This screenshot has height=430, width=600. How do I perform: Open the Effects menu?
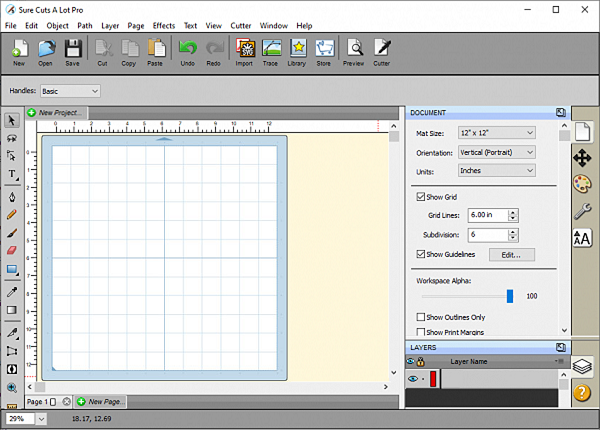[164, 26]
